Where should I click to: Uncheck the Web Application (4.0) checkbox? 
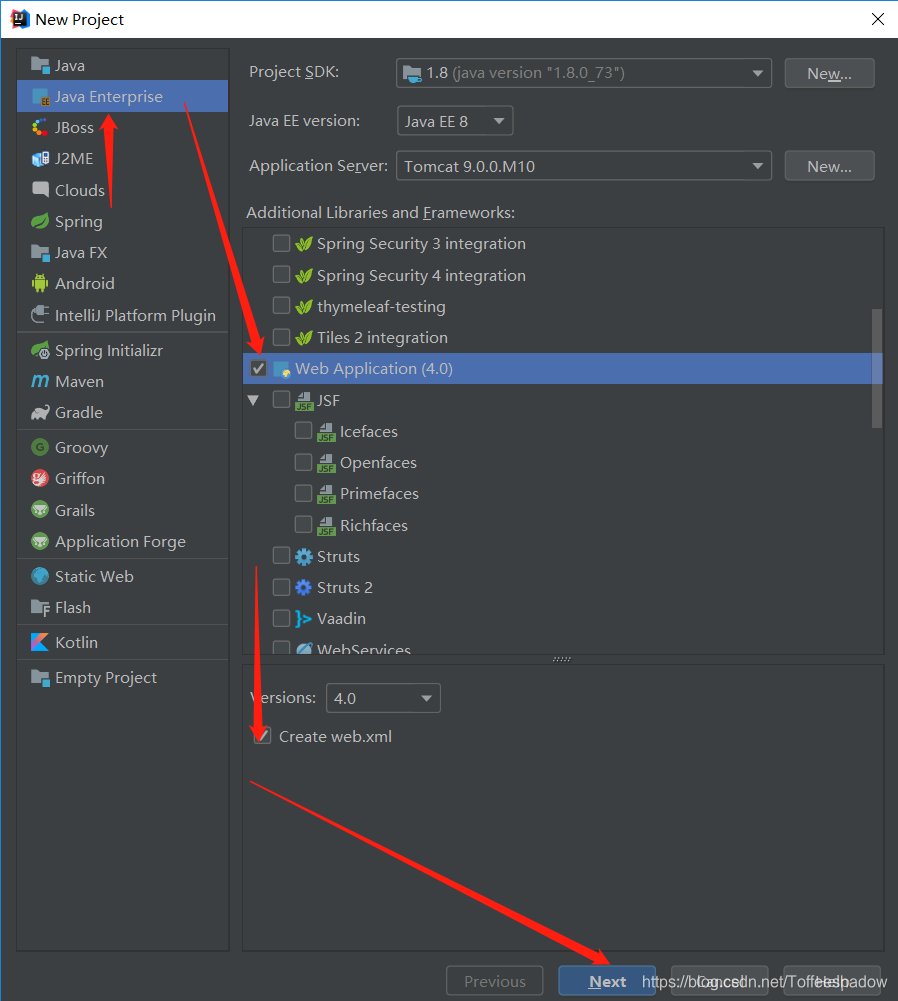tap(258, 368)
